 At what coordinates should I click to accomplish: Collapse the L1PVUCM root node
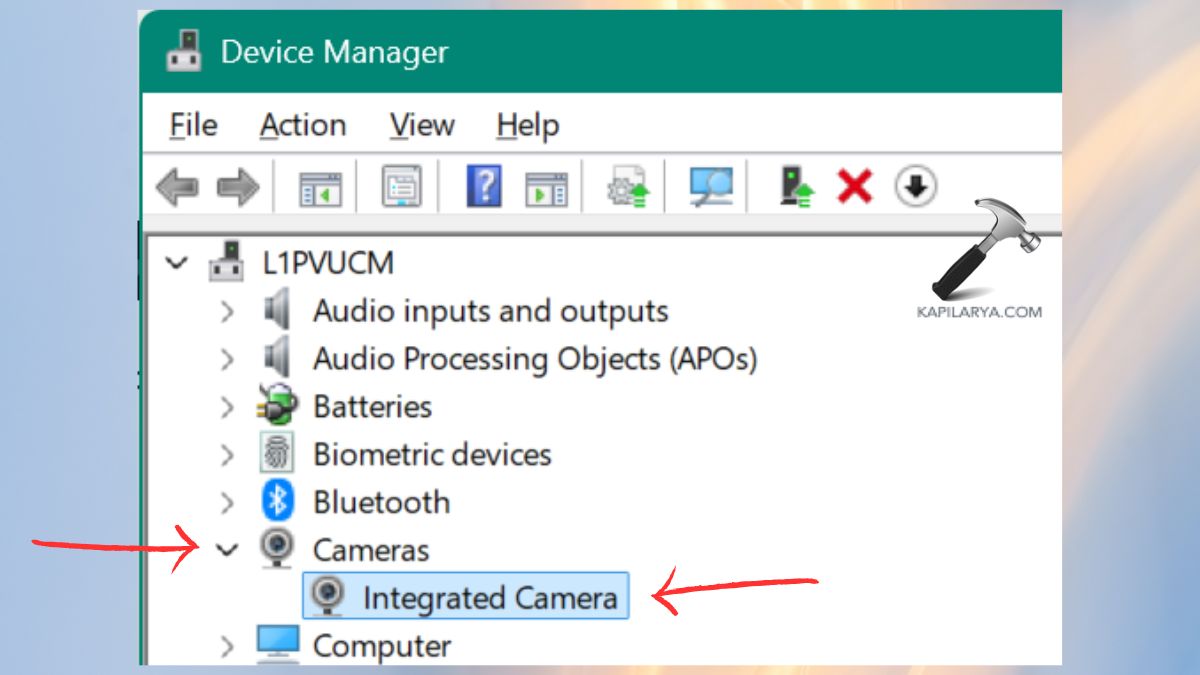click(177, 264)
